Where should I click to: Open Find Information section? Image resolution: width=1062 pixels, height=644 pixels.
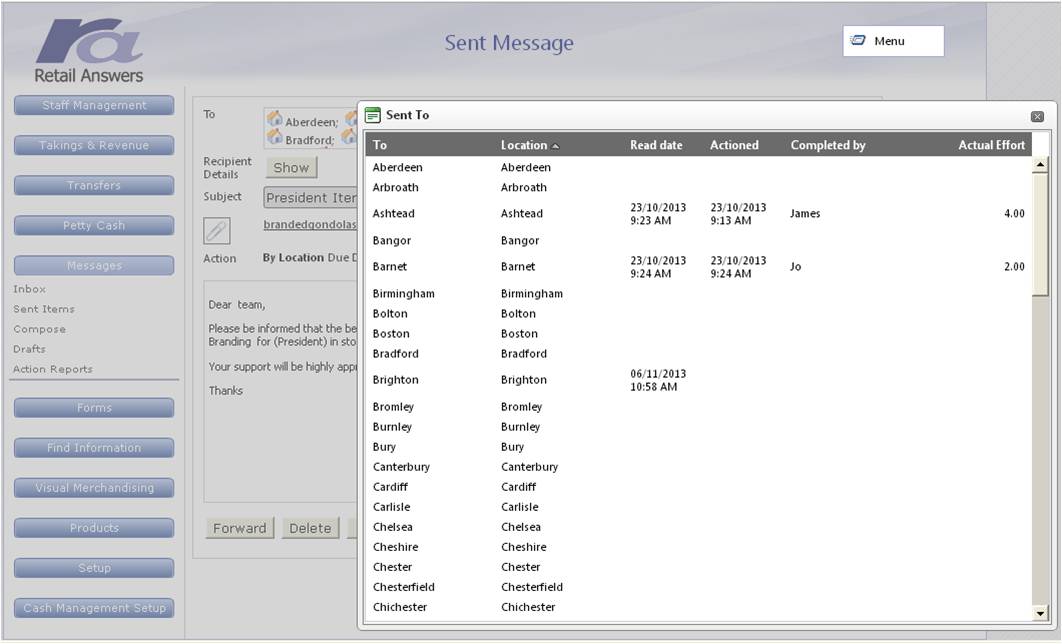pos(94,448)
